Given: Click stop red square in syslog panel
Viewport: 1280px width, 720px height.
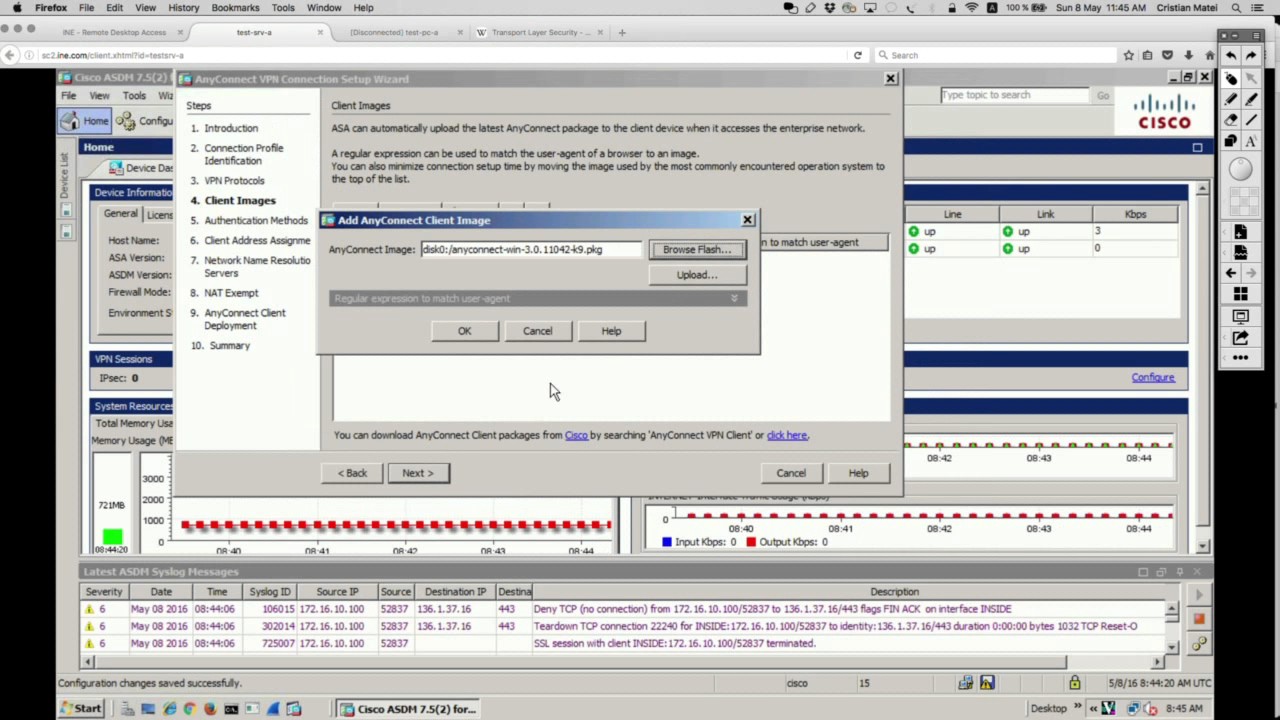Looking at the screenshot, I should point(1199,618).
